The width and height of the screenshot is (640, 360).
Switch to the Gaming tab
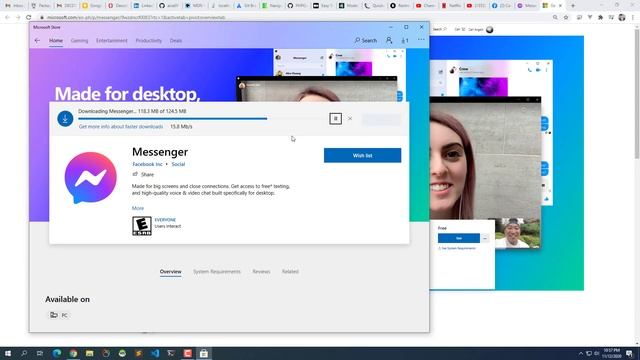click(x=79, y=40)
